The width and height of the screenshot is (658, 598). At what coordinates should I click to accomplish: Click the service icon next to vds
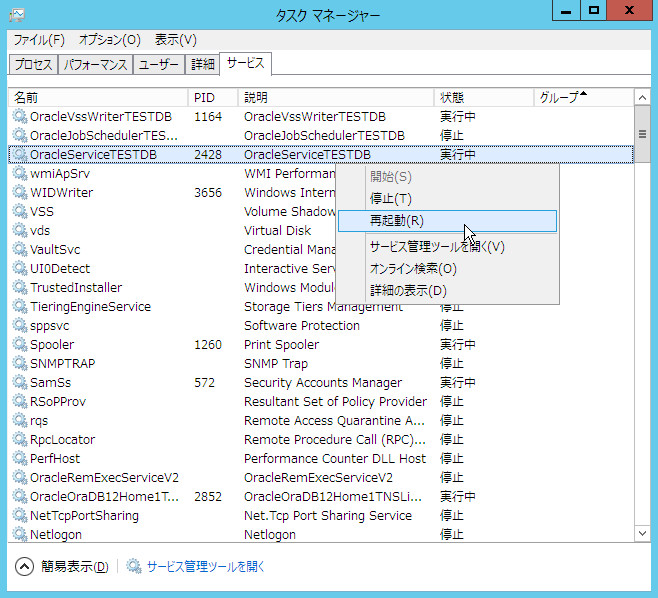[x=20, y=230]
